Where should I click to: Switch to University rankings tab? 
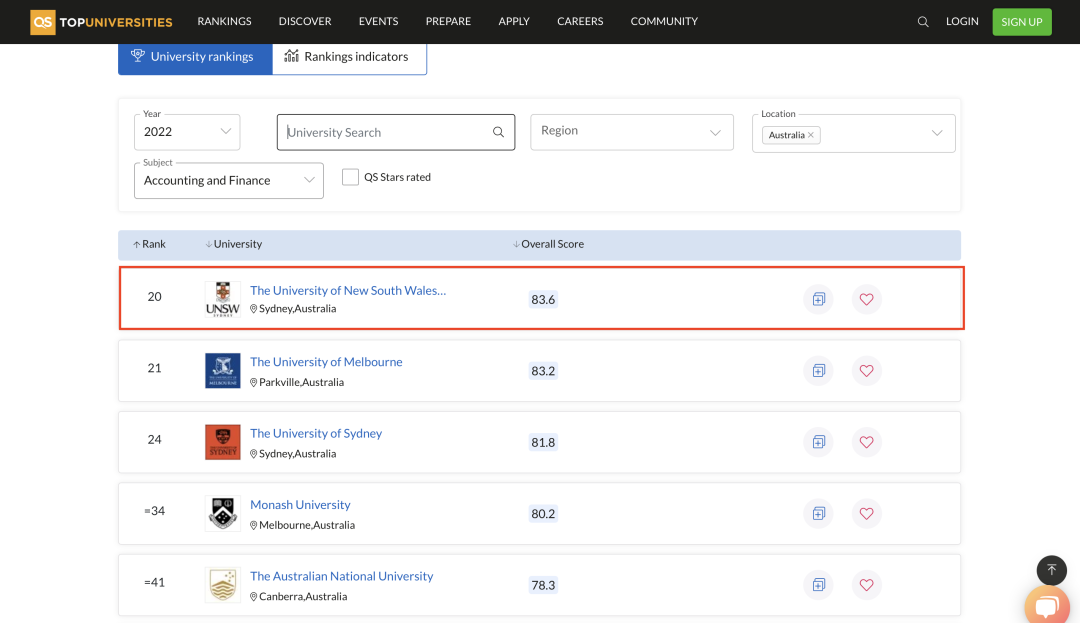click(x=196, y=58)
